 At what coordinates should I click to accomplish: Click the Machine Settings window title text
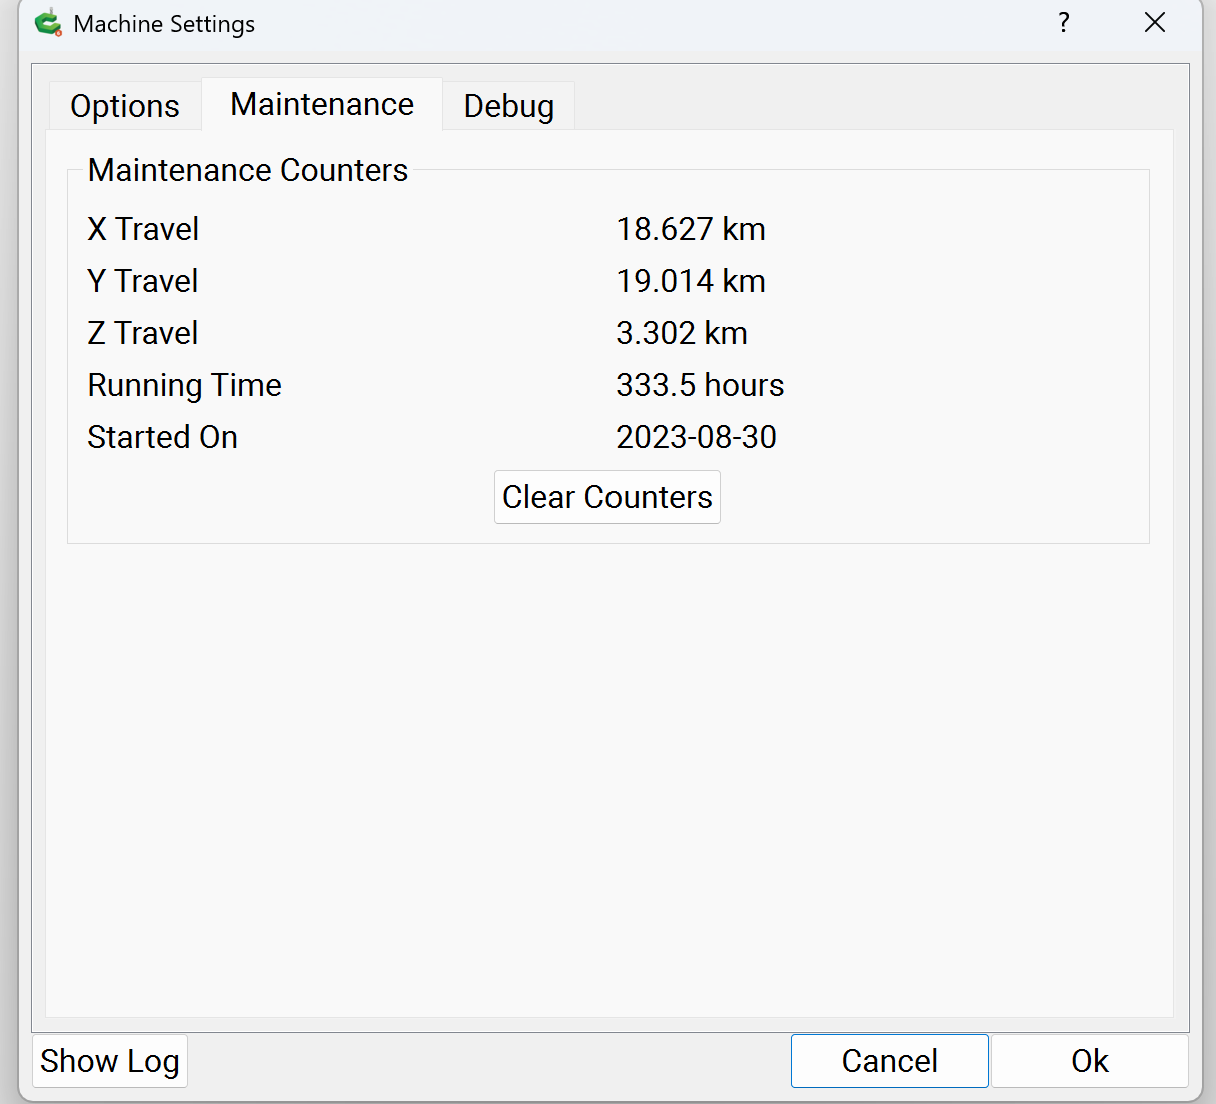click(x=164, y=24)
